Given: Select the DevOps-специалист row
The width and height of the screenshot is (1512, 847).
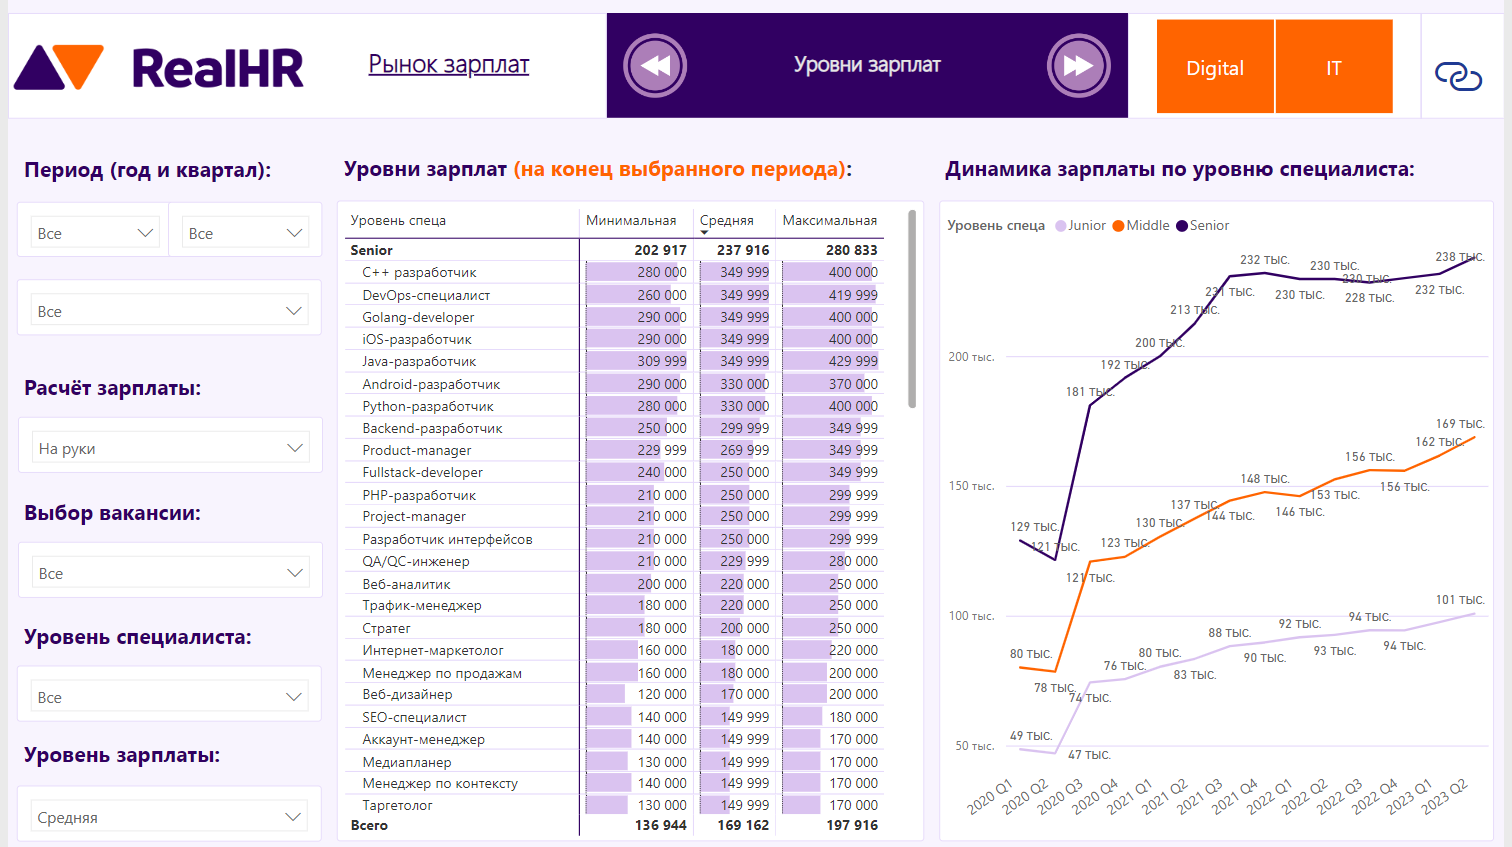Looking at the screenshot, I should pos(614,295).
